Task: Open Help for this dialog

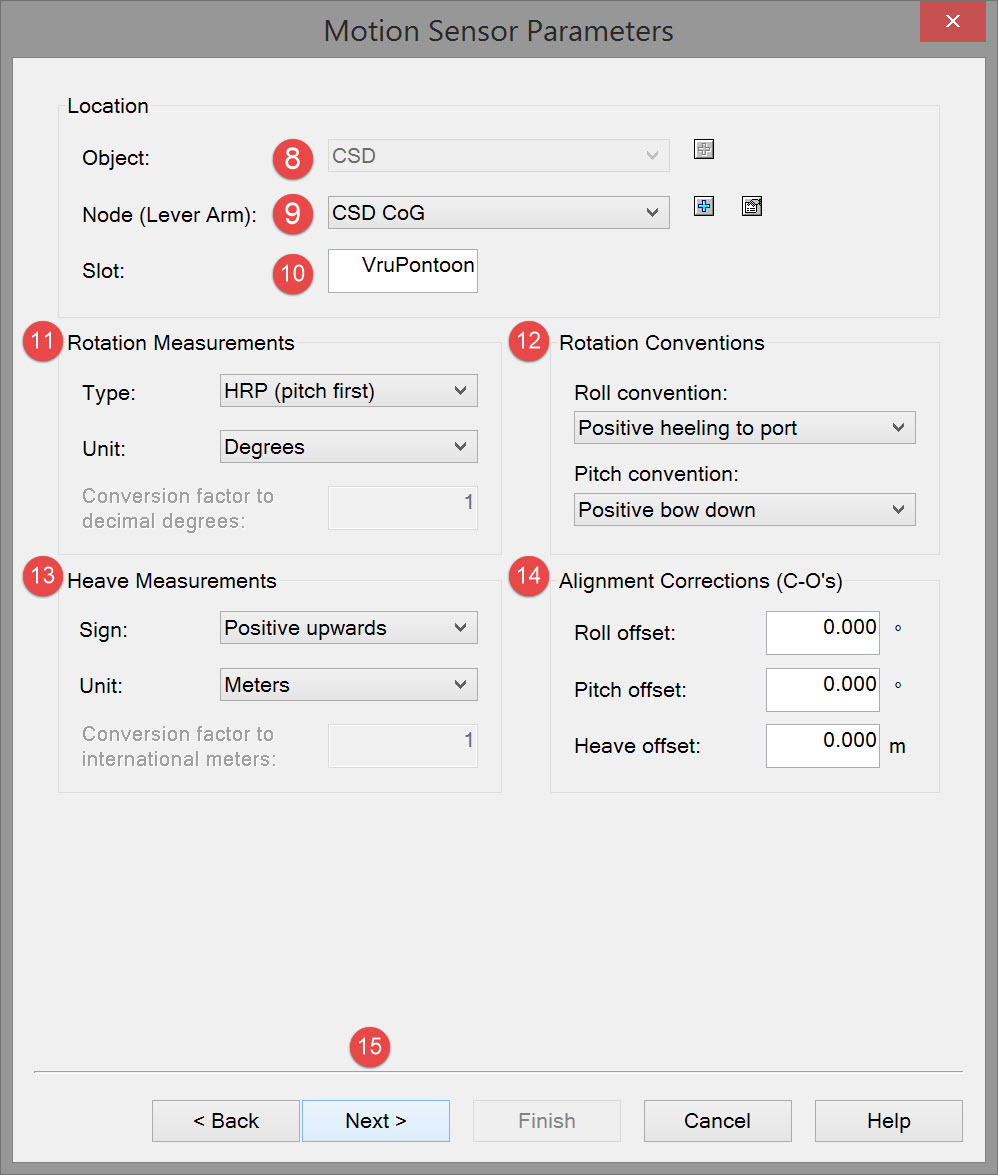Action: point(888,1121)
